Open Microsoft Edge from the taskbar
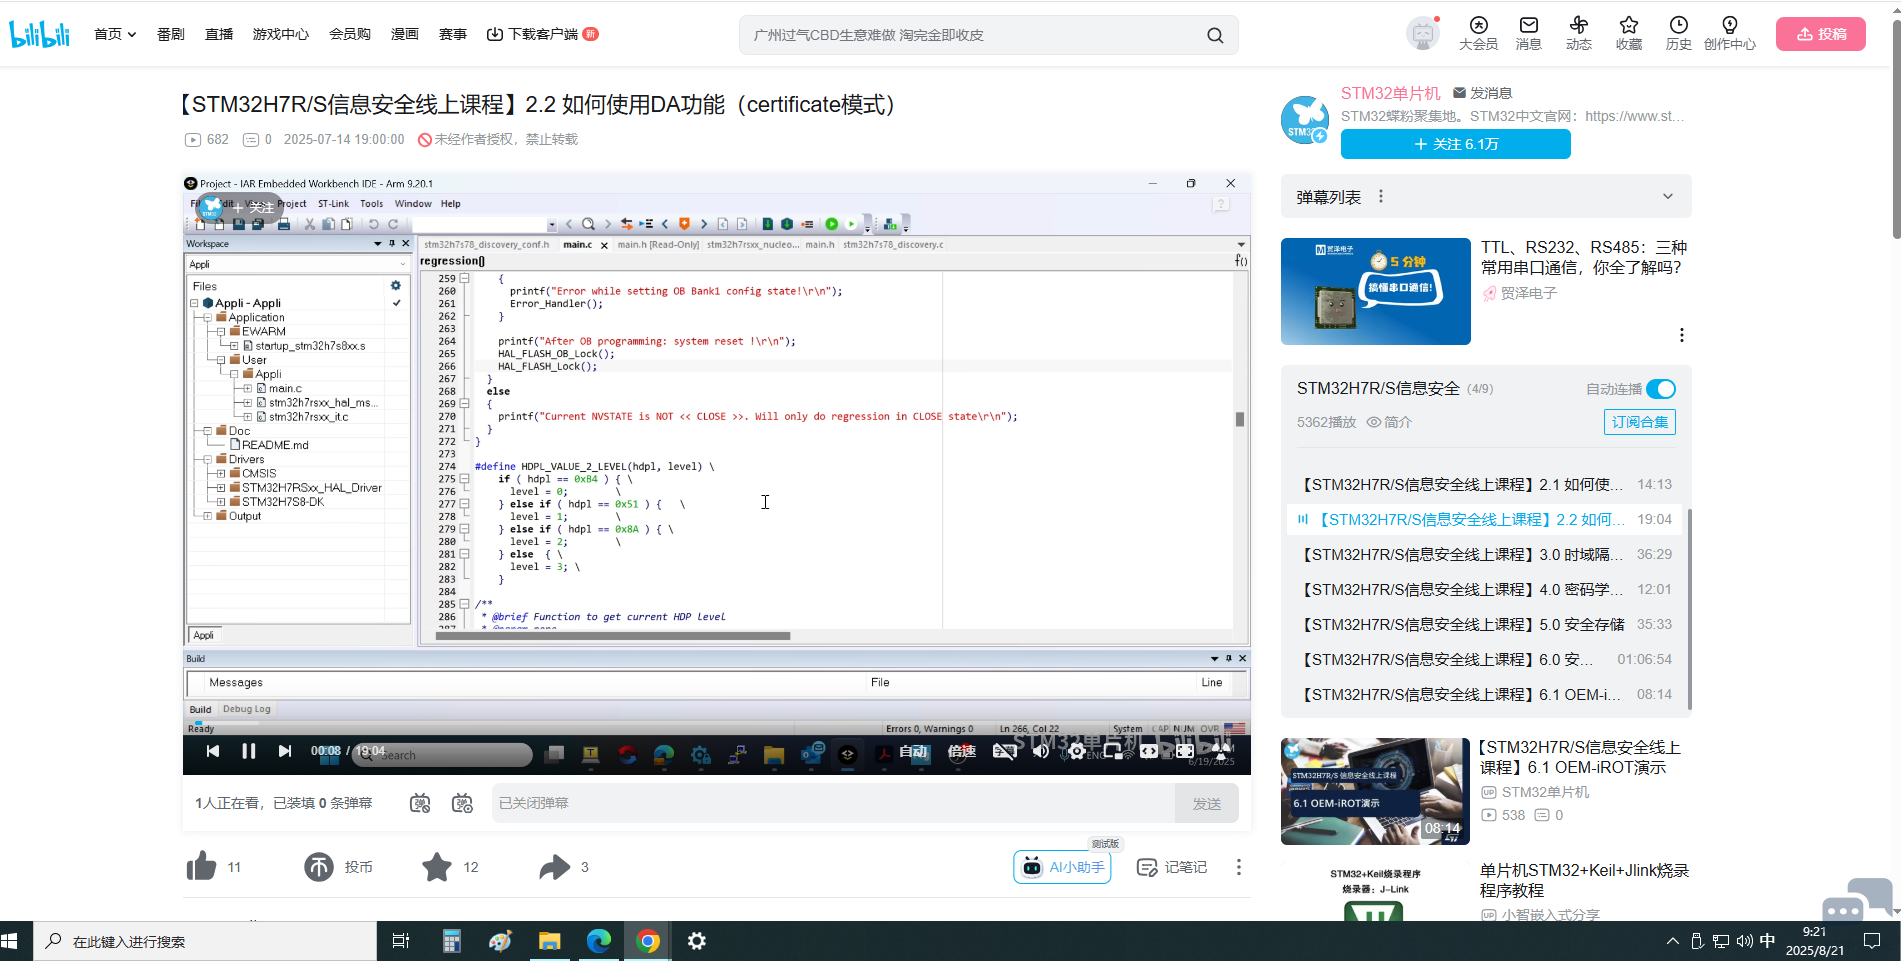1901x961 pixels. coord(598,941)
